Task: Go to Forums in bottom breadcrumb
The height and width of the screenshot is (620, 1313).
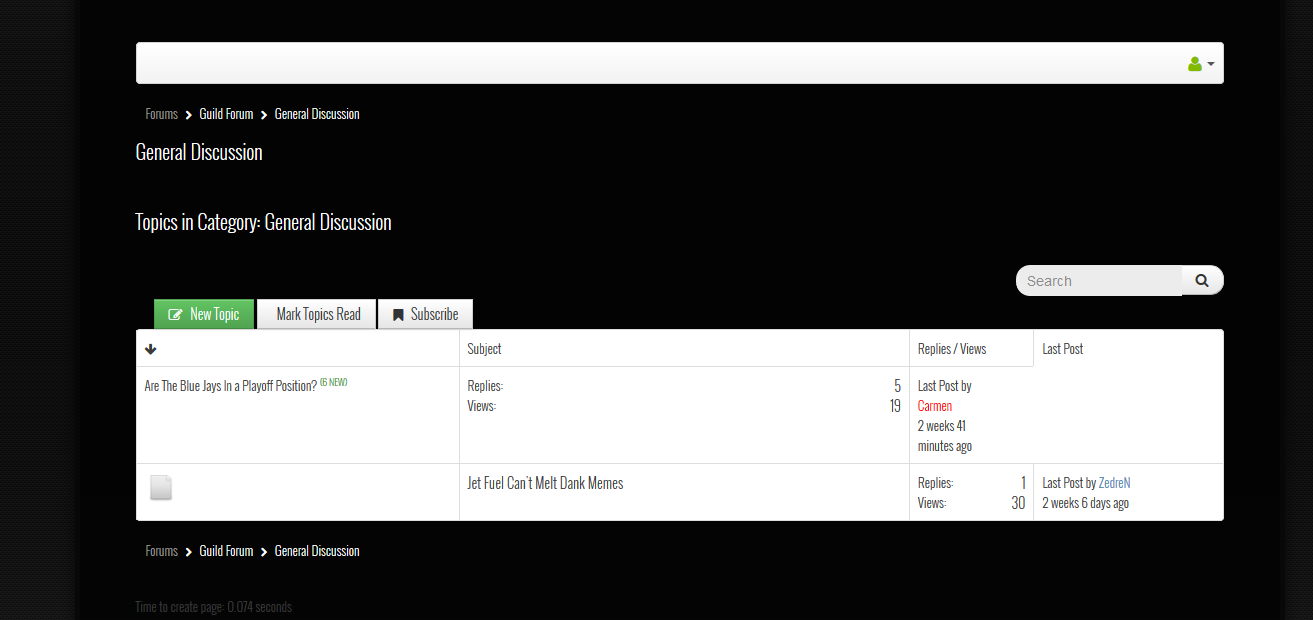Action: click(x=161, y=551)
